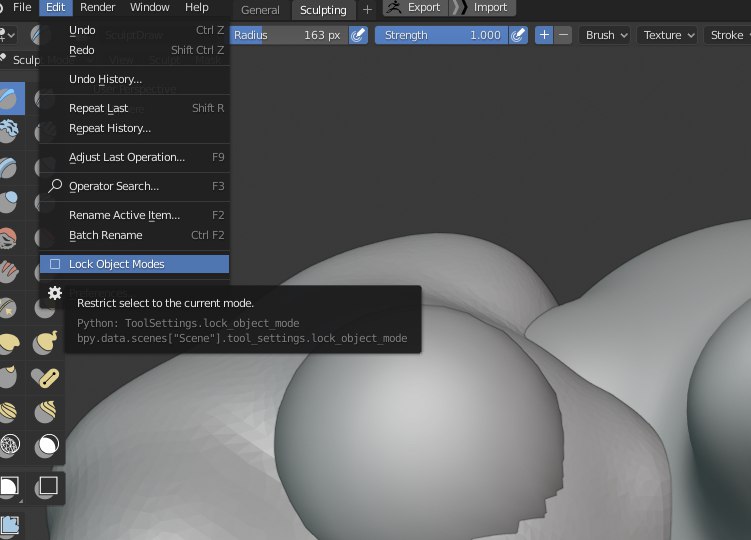Image resolution: width=751 pixels, height=540 pixels.
Task: Choose Undo from Edit menu
Action: pos(135,30)
